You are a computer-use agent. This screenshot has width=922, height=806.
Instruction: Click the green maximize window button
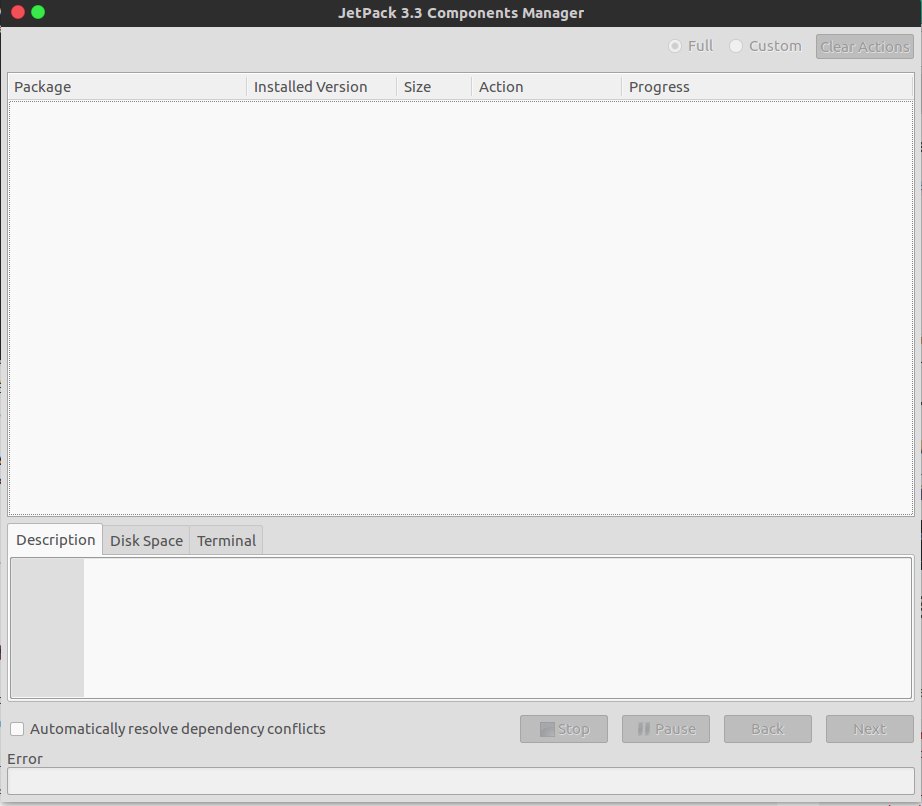38,12
